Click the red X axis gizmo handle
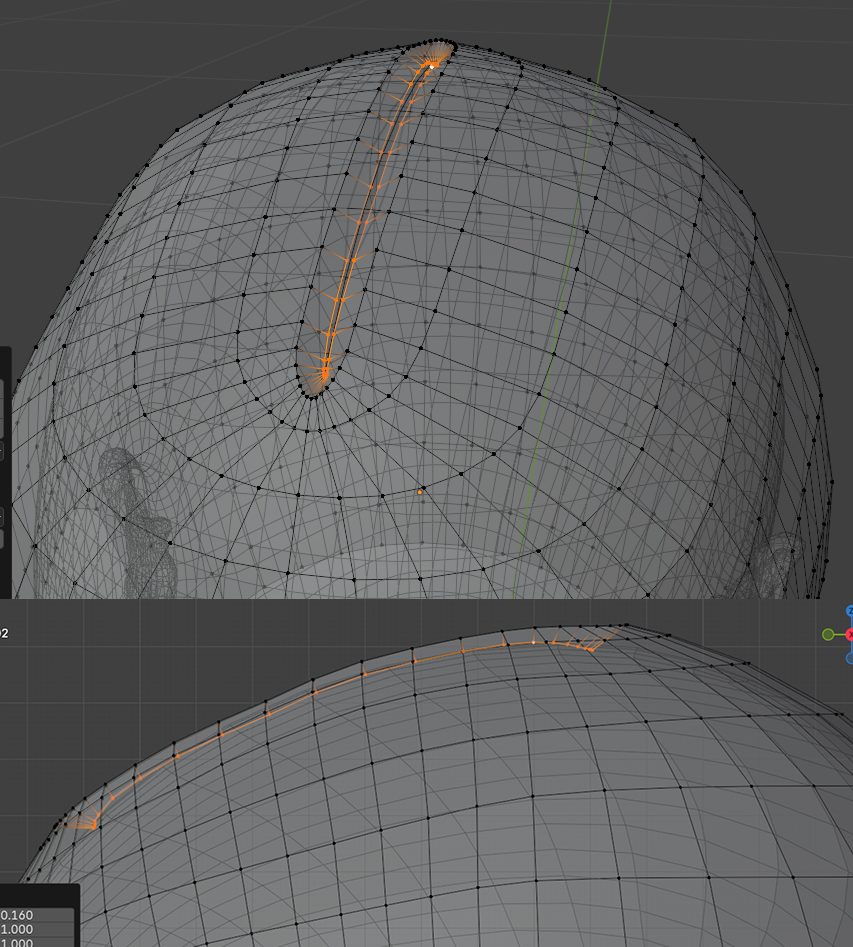The width and height of the screenshot is (853, 947). pyautogui.click(x=849, y=634)
